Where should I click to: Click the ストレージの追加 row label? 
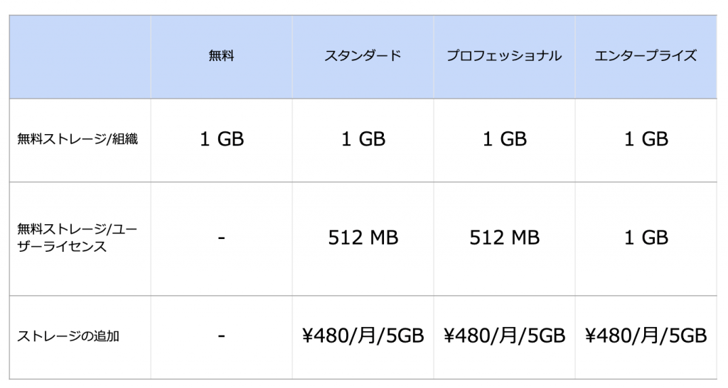(x=68, y=336)
